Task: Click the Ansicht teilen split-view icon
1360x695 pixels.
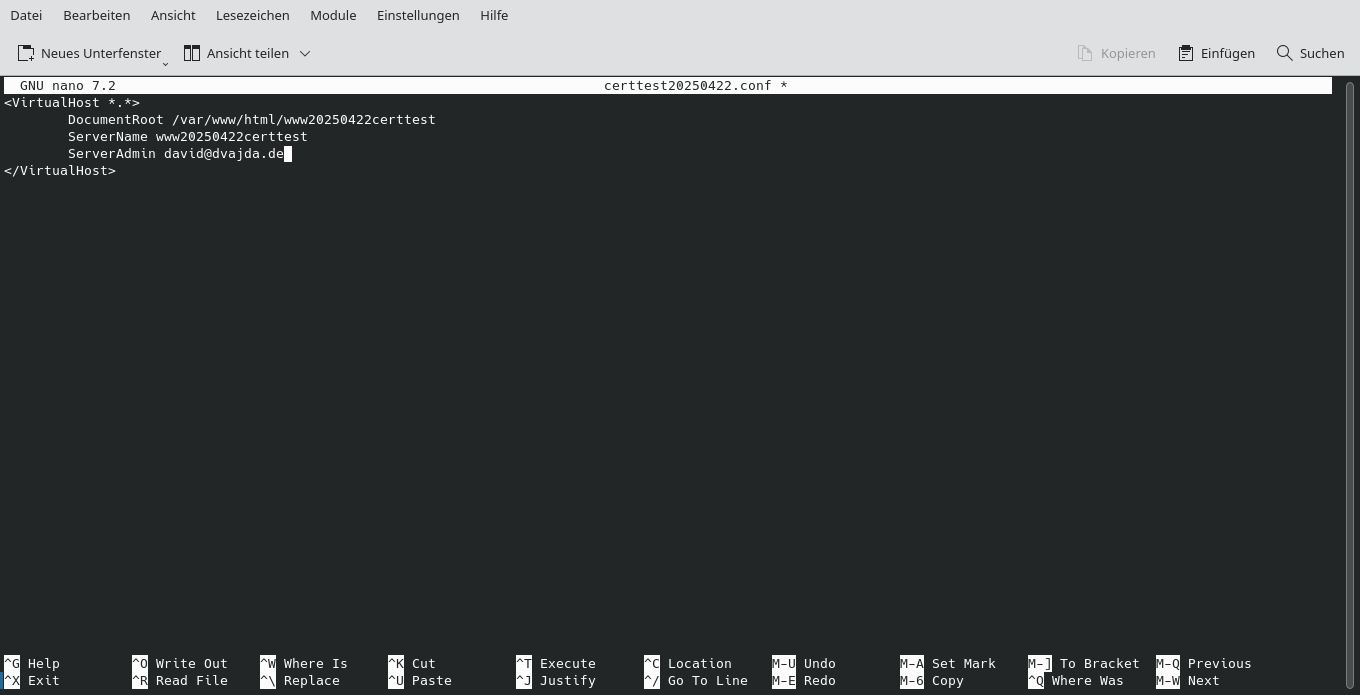Action: coord(192,53)
